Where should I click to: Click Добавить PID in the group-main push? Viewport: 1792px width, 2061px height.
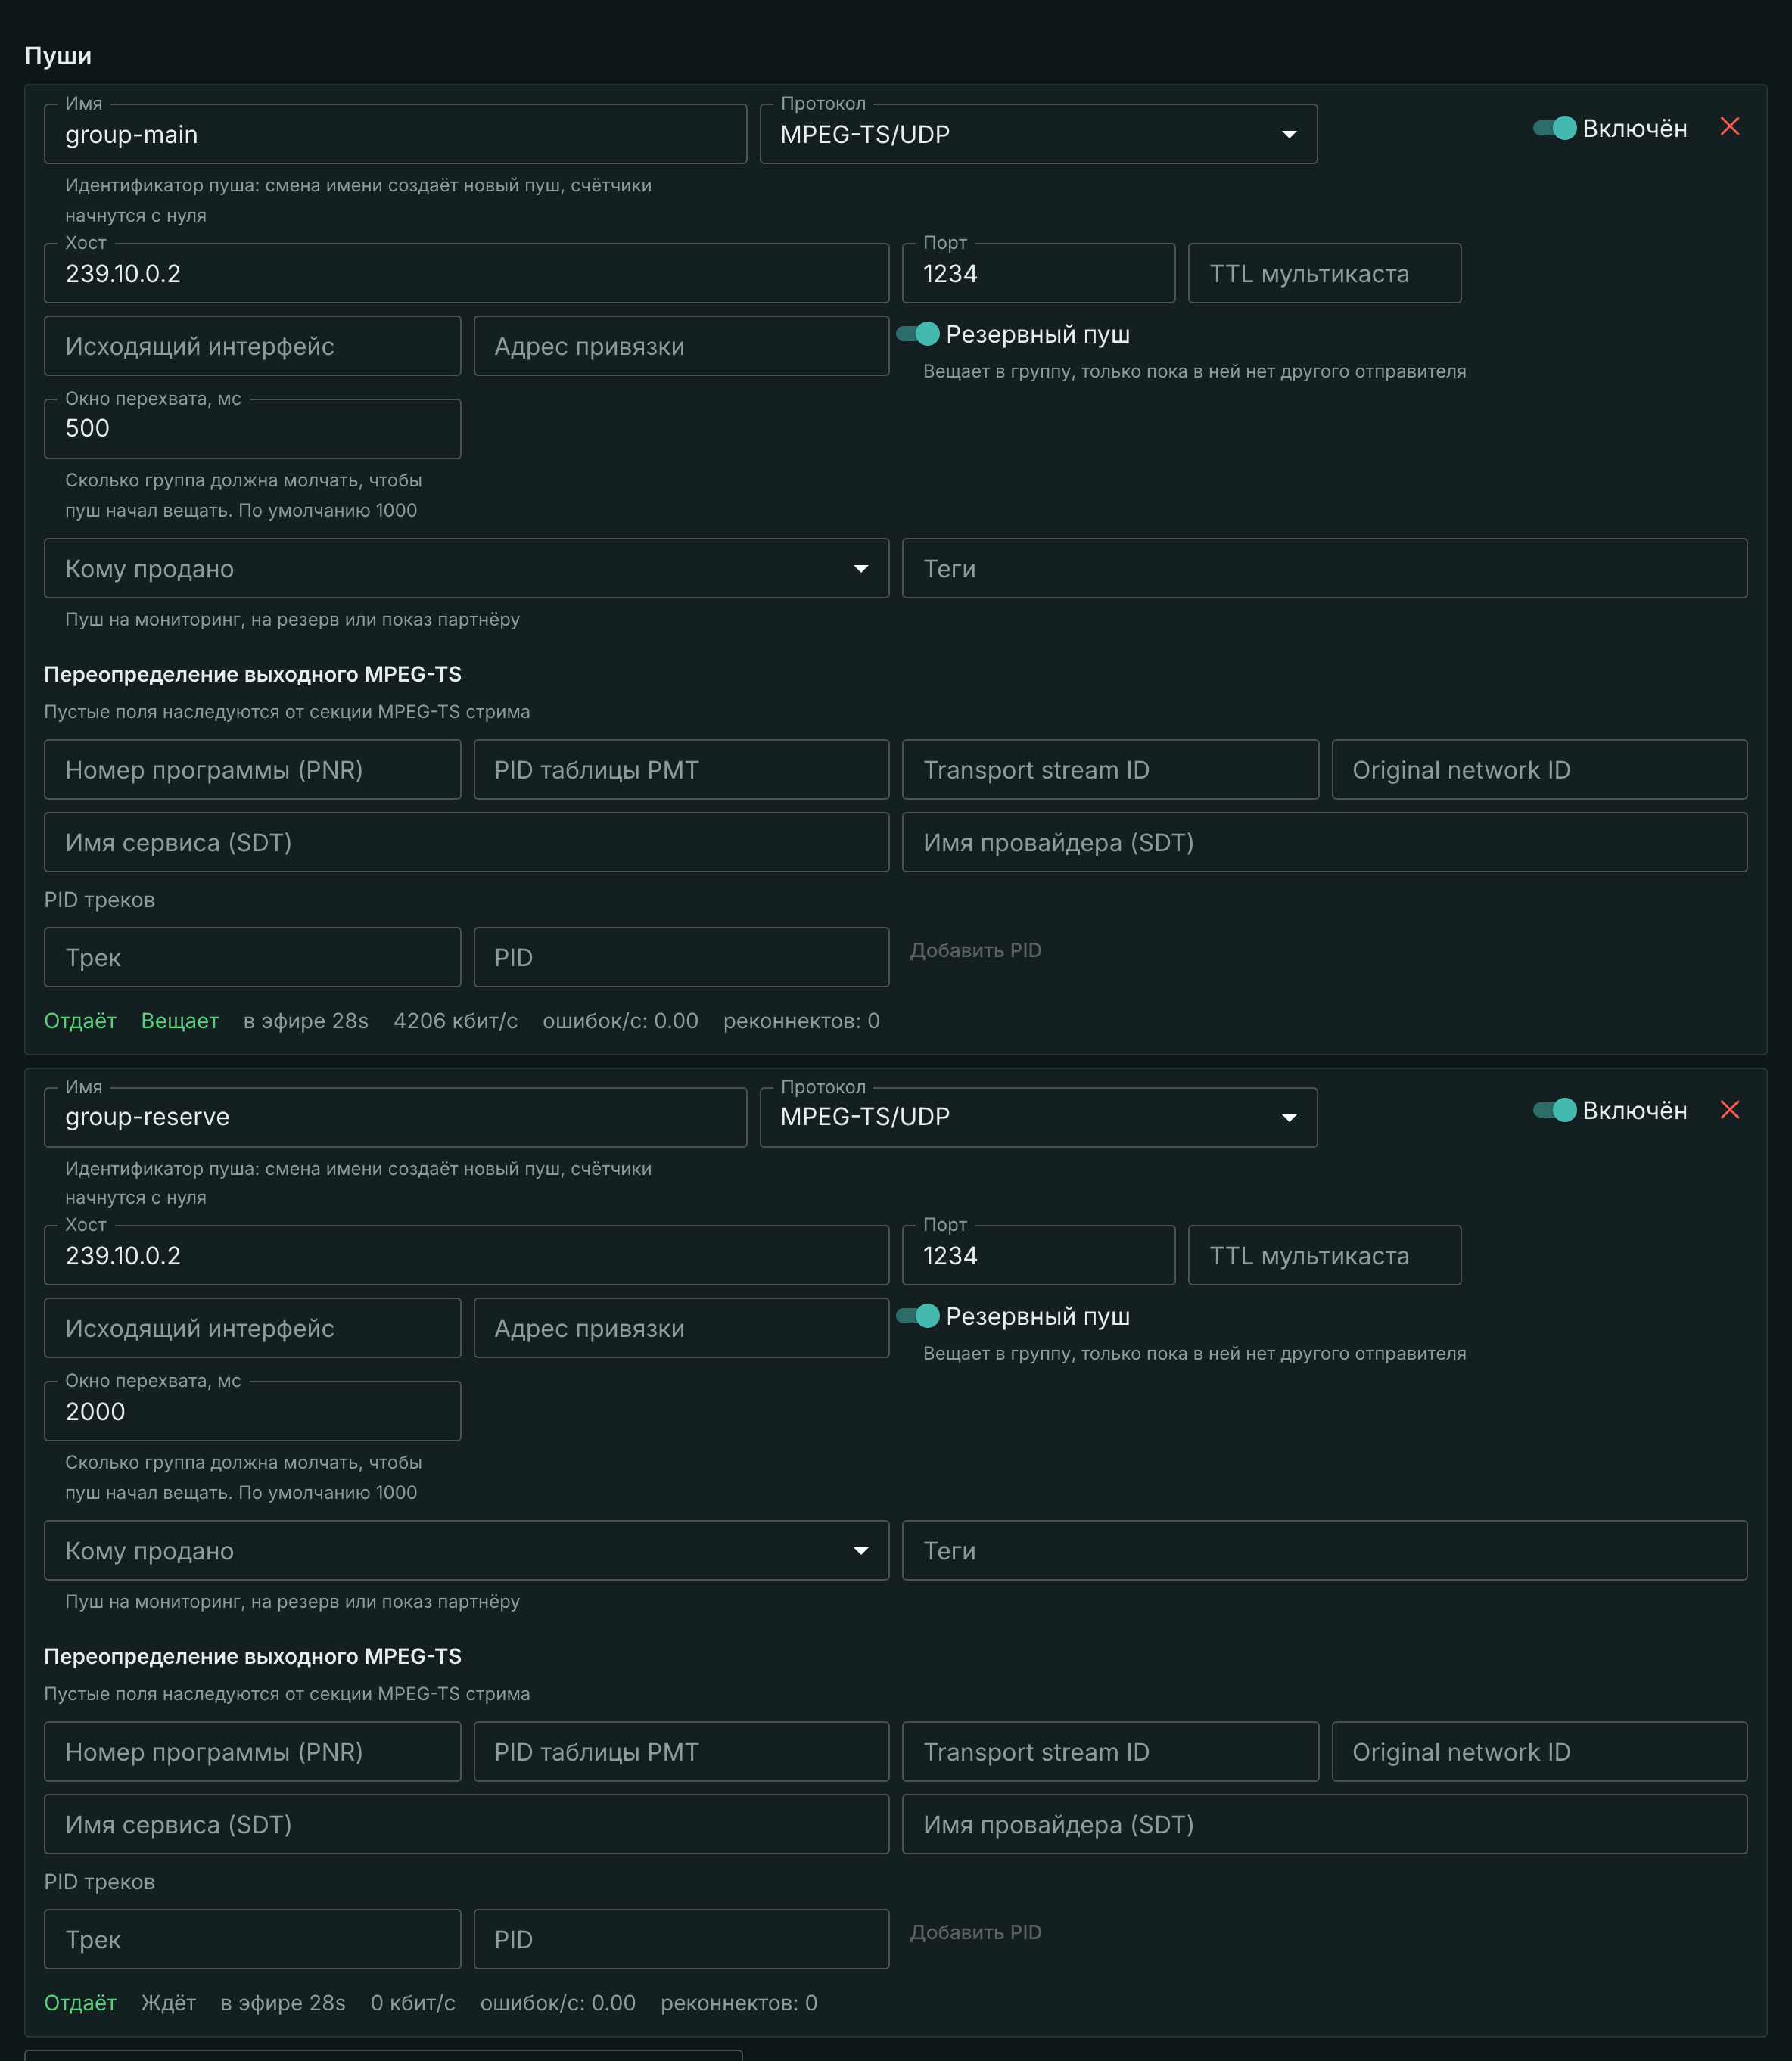pos(975,950)
